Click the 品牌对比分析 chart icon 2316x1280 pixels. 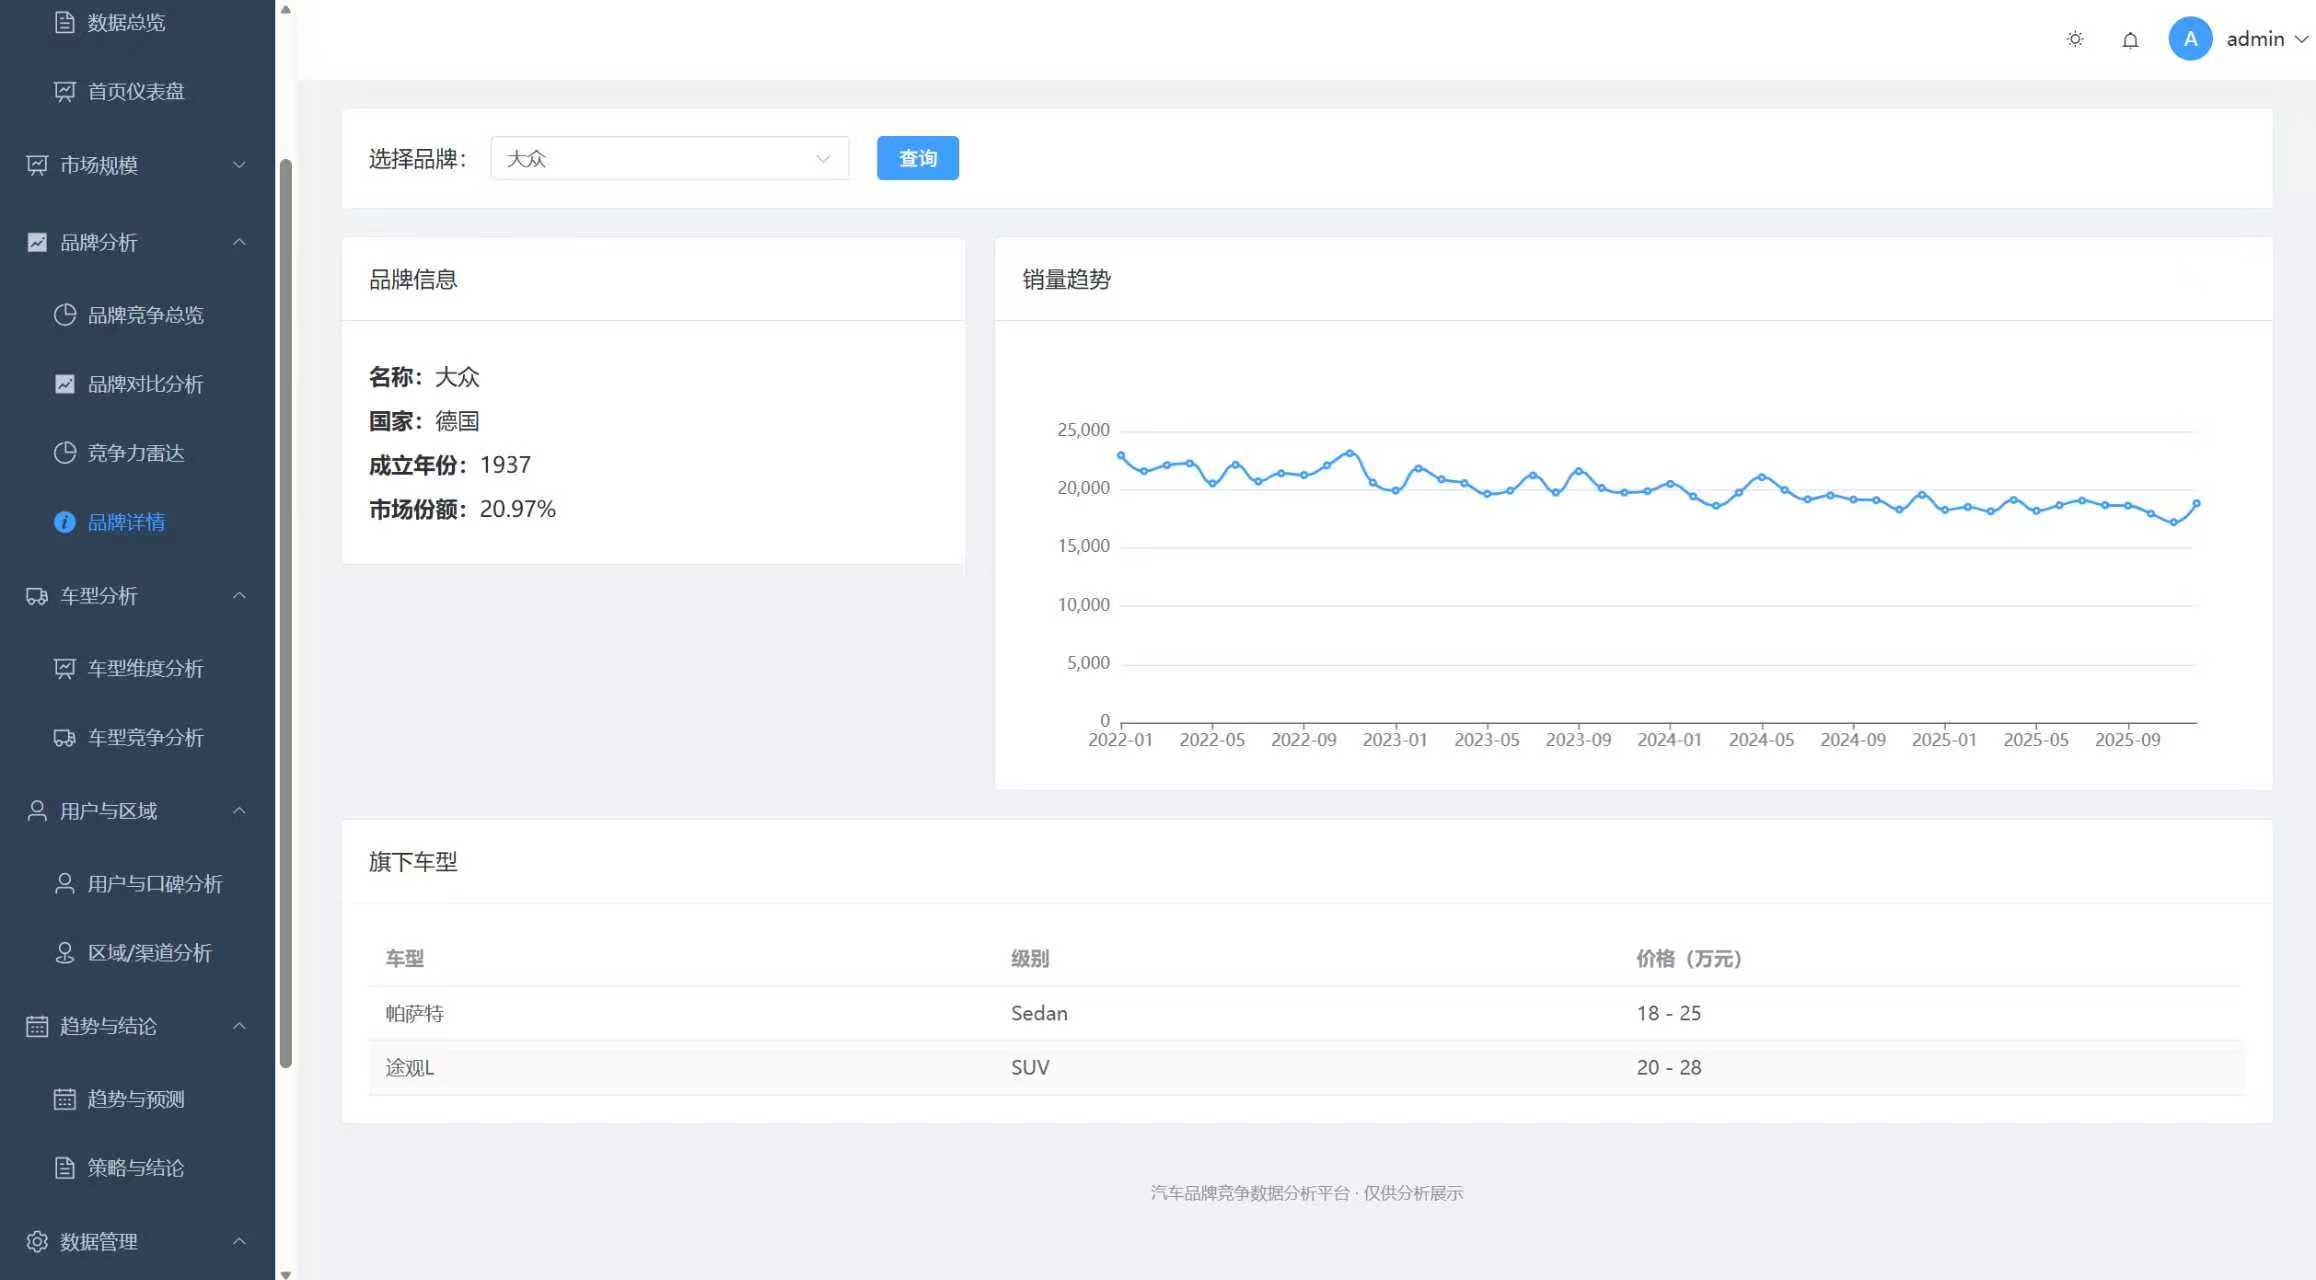click(x=64, y=384)
